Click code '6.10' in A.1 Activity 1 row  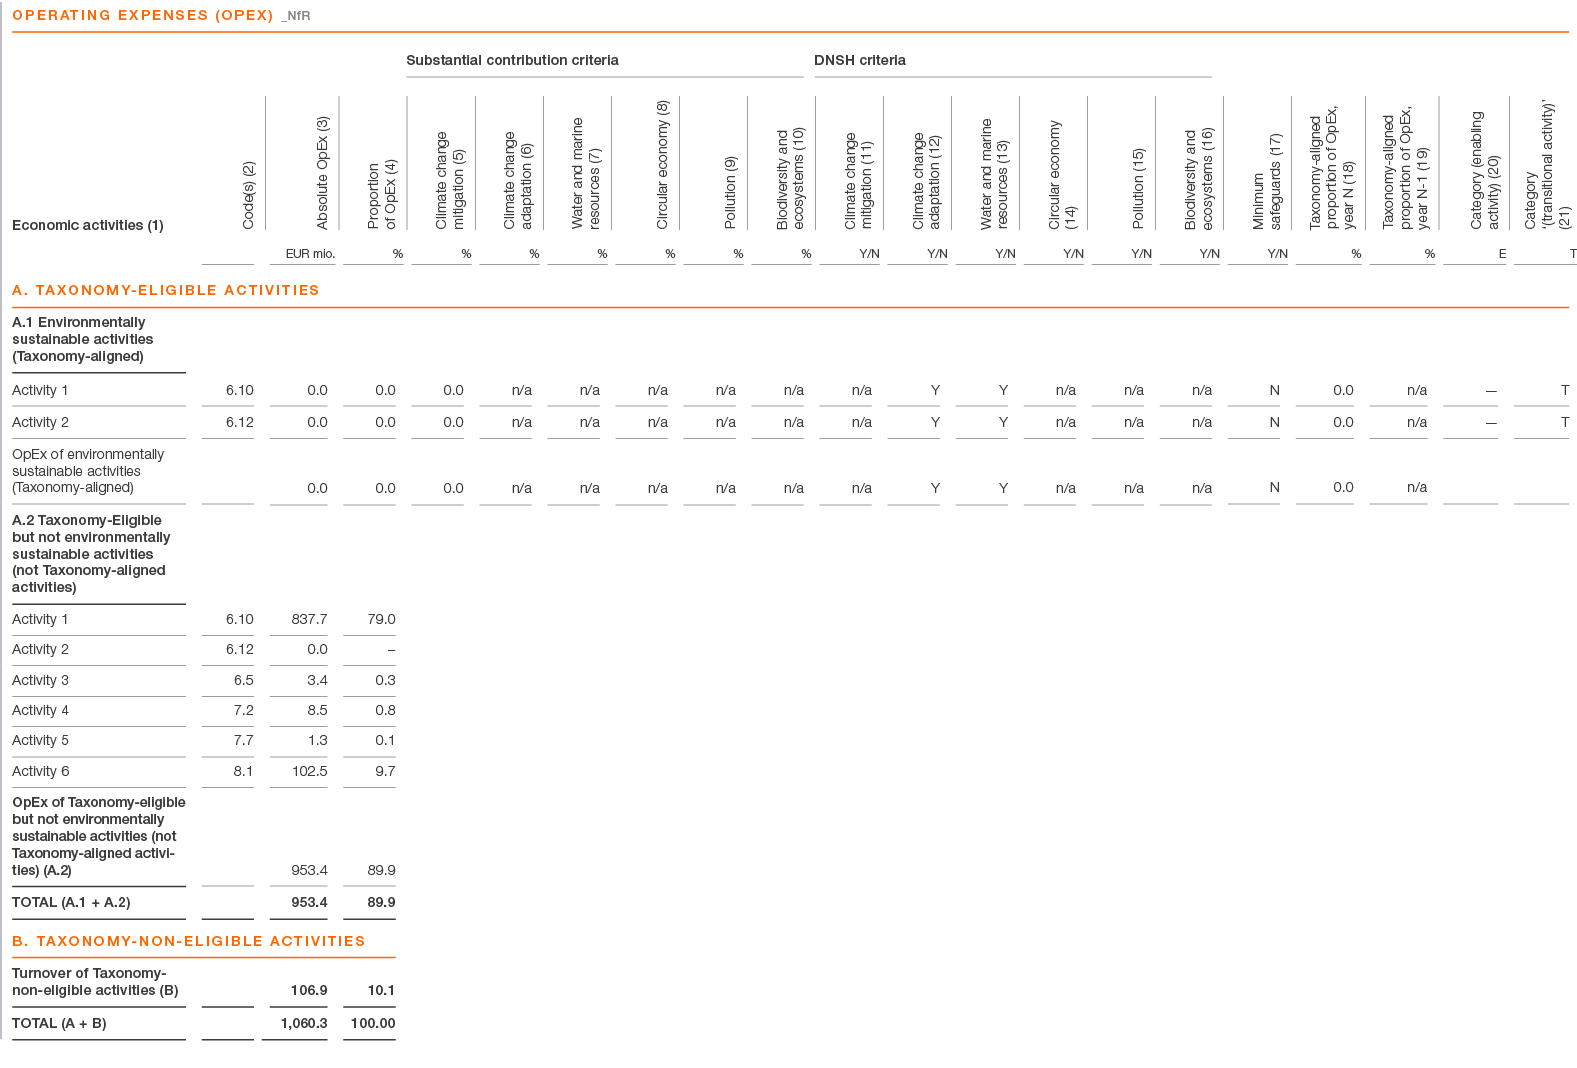point(240,390)
